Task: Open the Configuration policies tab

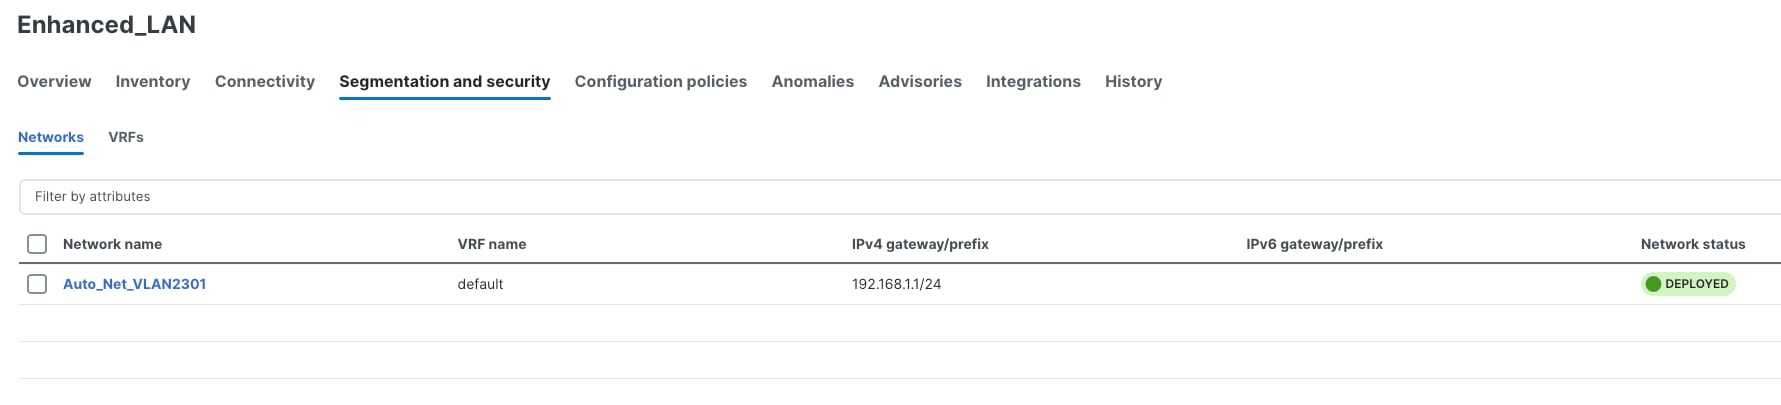Action: point(660,82)
